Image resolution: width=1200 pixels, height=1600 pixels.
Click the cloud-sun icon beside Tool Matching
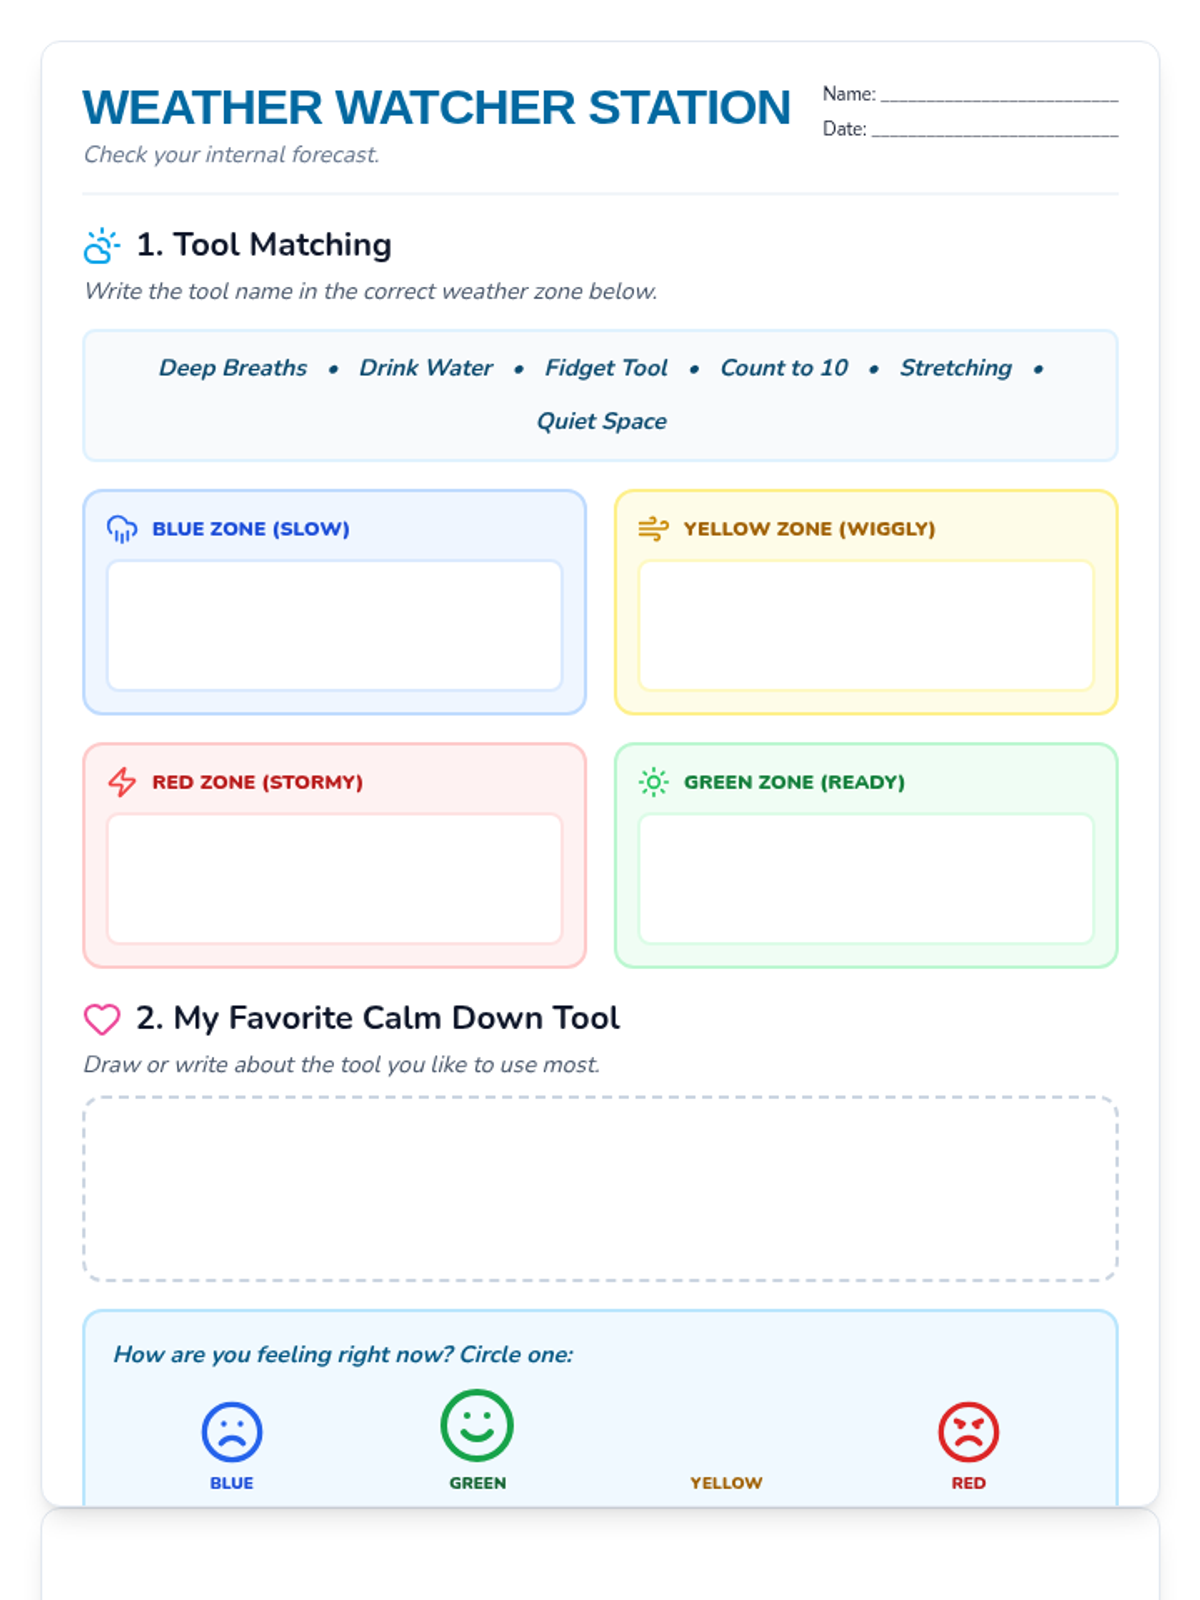(102, 245)
